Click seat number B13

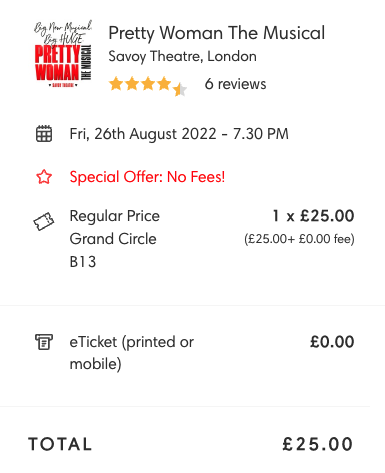(83, 262)
